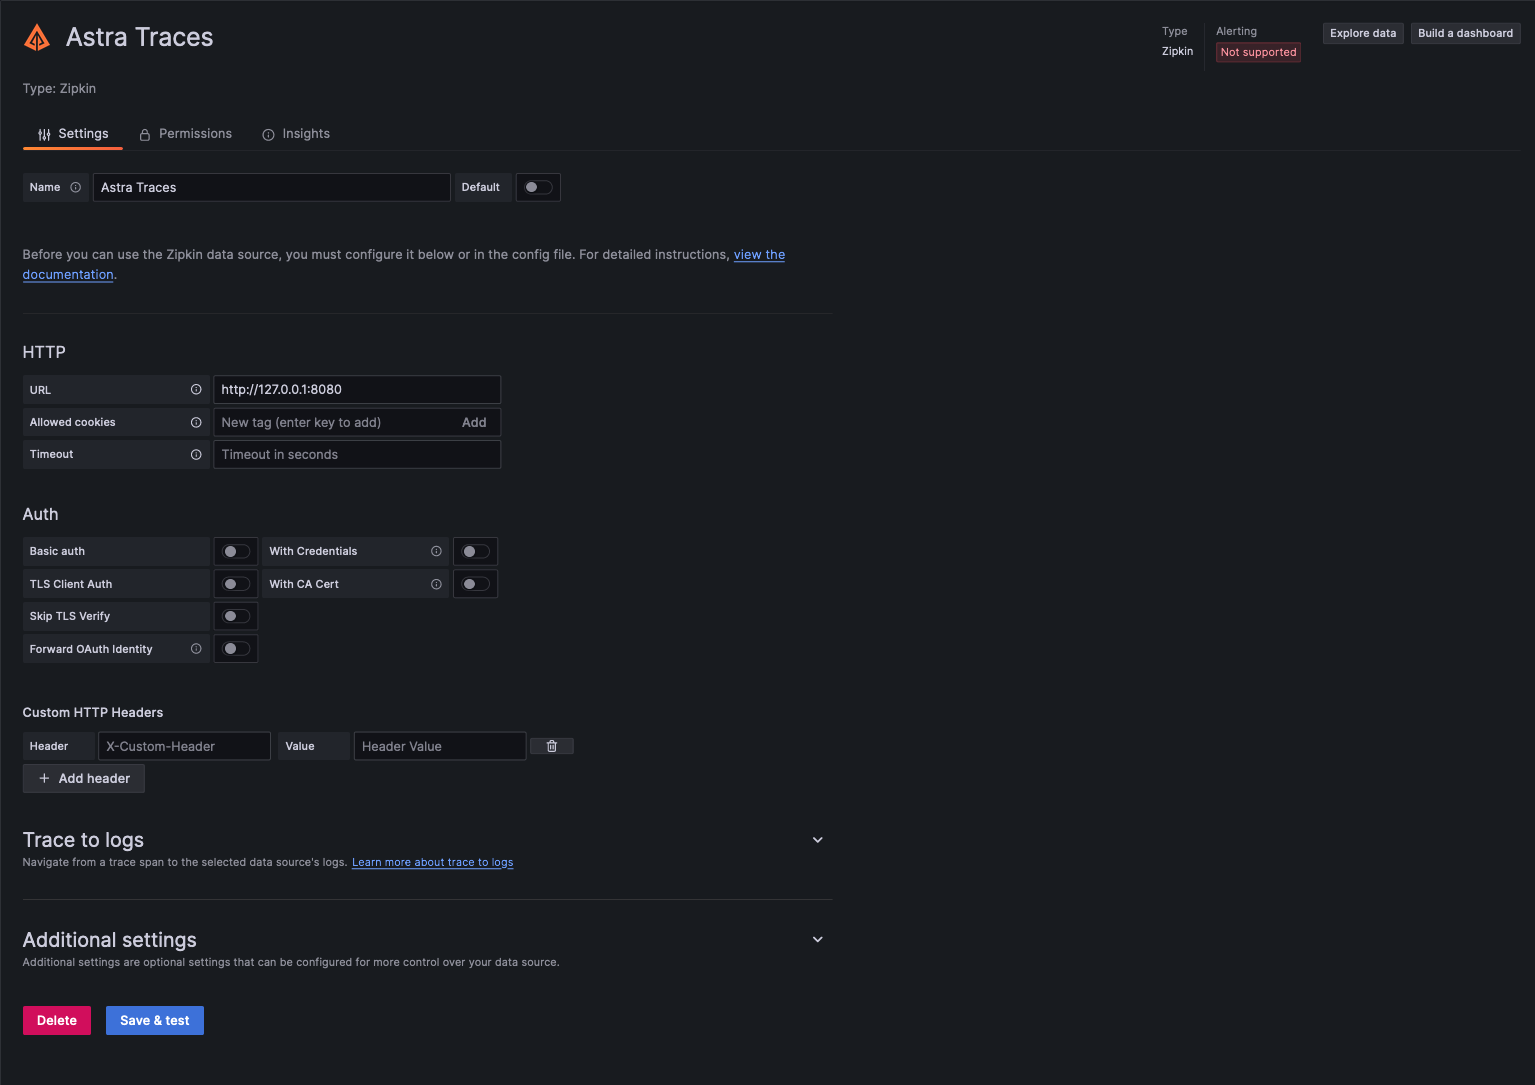Click the Header Value input field

click(440, 746)
